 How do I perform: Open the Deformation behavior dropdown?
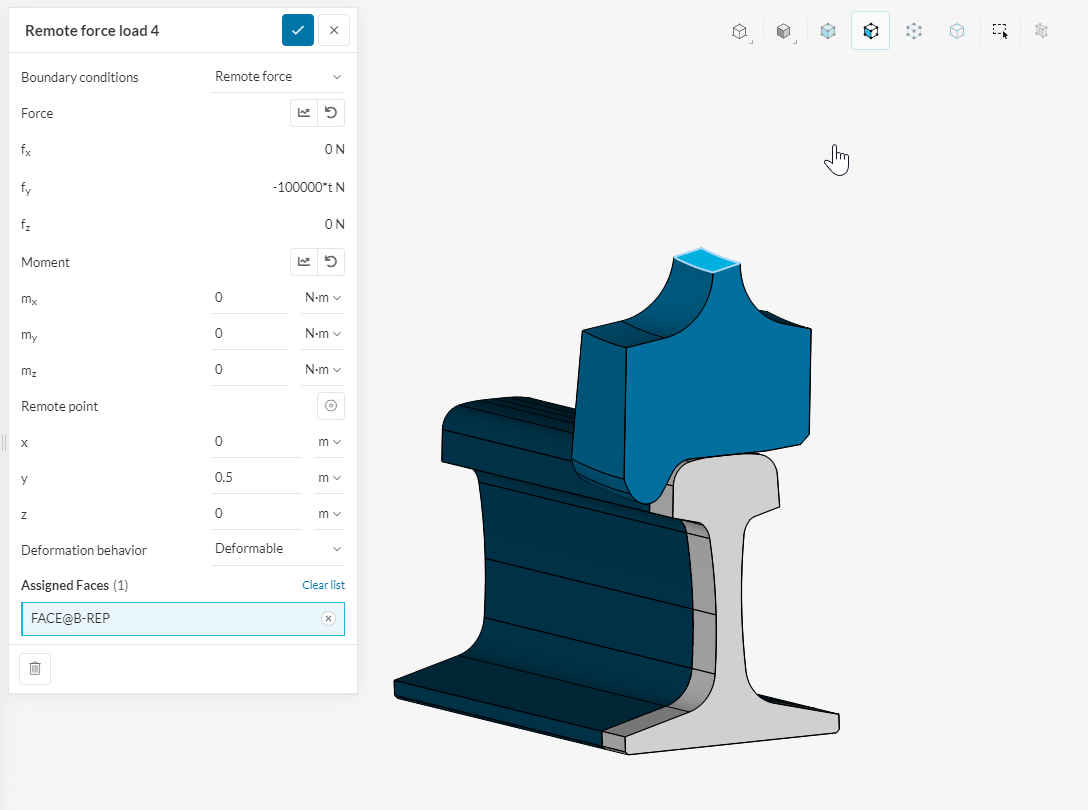click(278, 549)
